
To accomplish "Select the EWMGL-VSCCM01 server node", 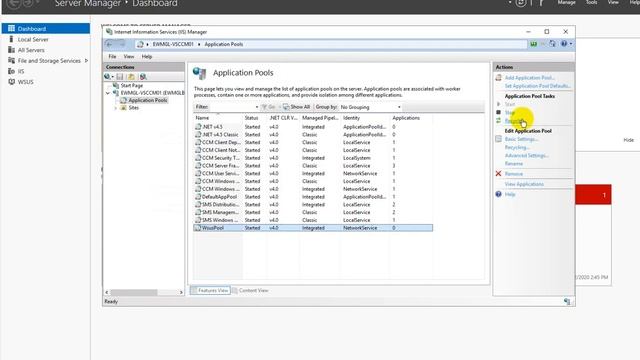I will pos(152,93).
